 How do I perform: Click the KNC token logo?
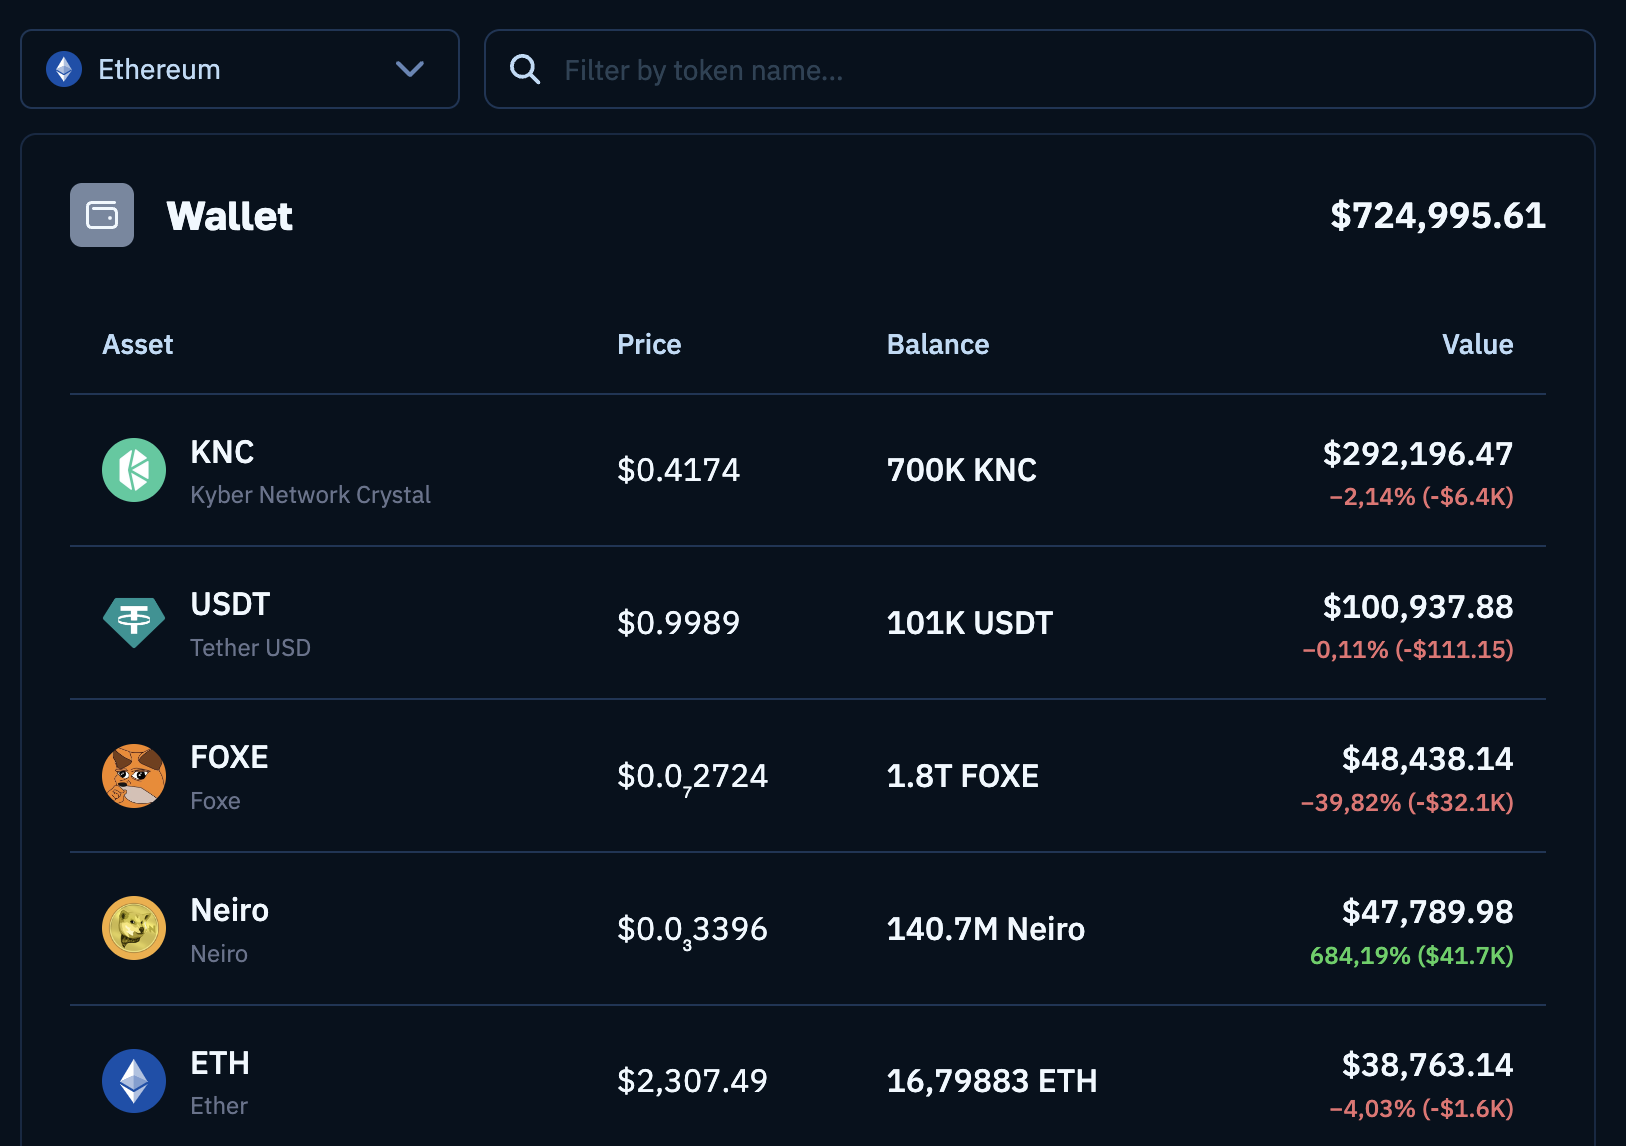pyautogui.click(x=134, y=470)
